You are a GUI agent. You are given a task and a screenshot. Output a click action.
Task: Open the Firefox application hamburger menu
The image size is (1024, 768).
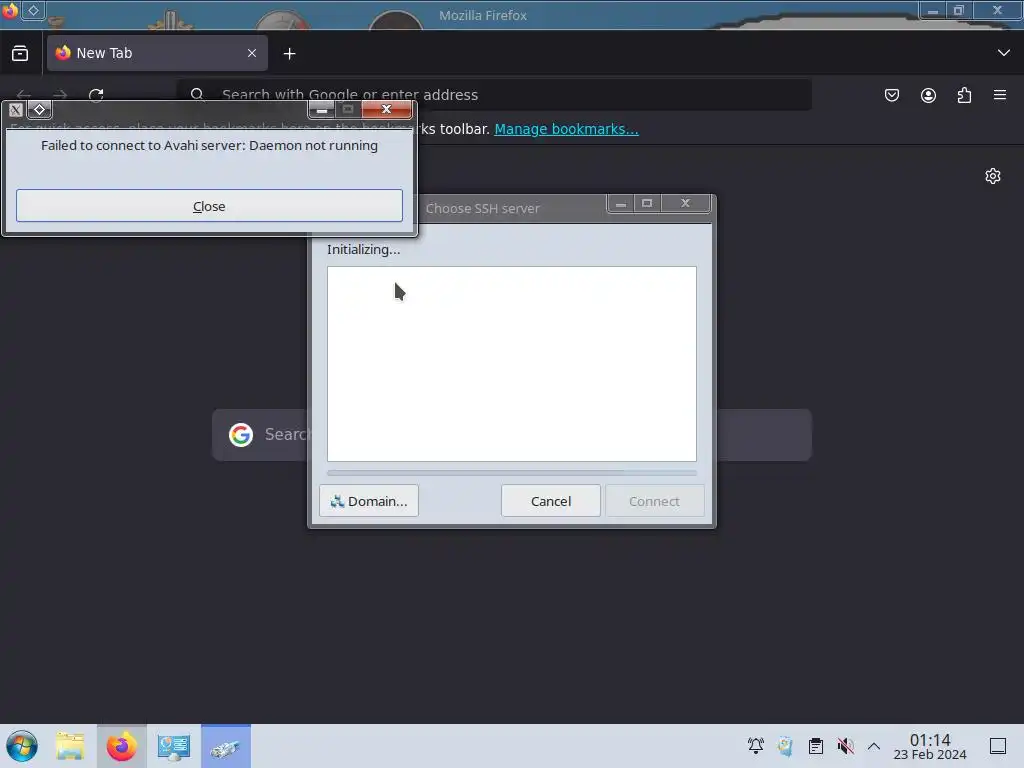tap(1000, 95)
